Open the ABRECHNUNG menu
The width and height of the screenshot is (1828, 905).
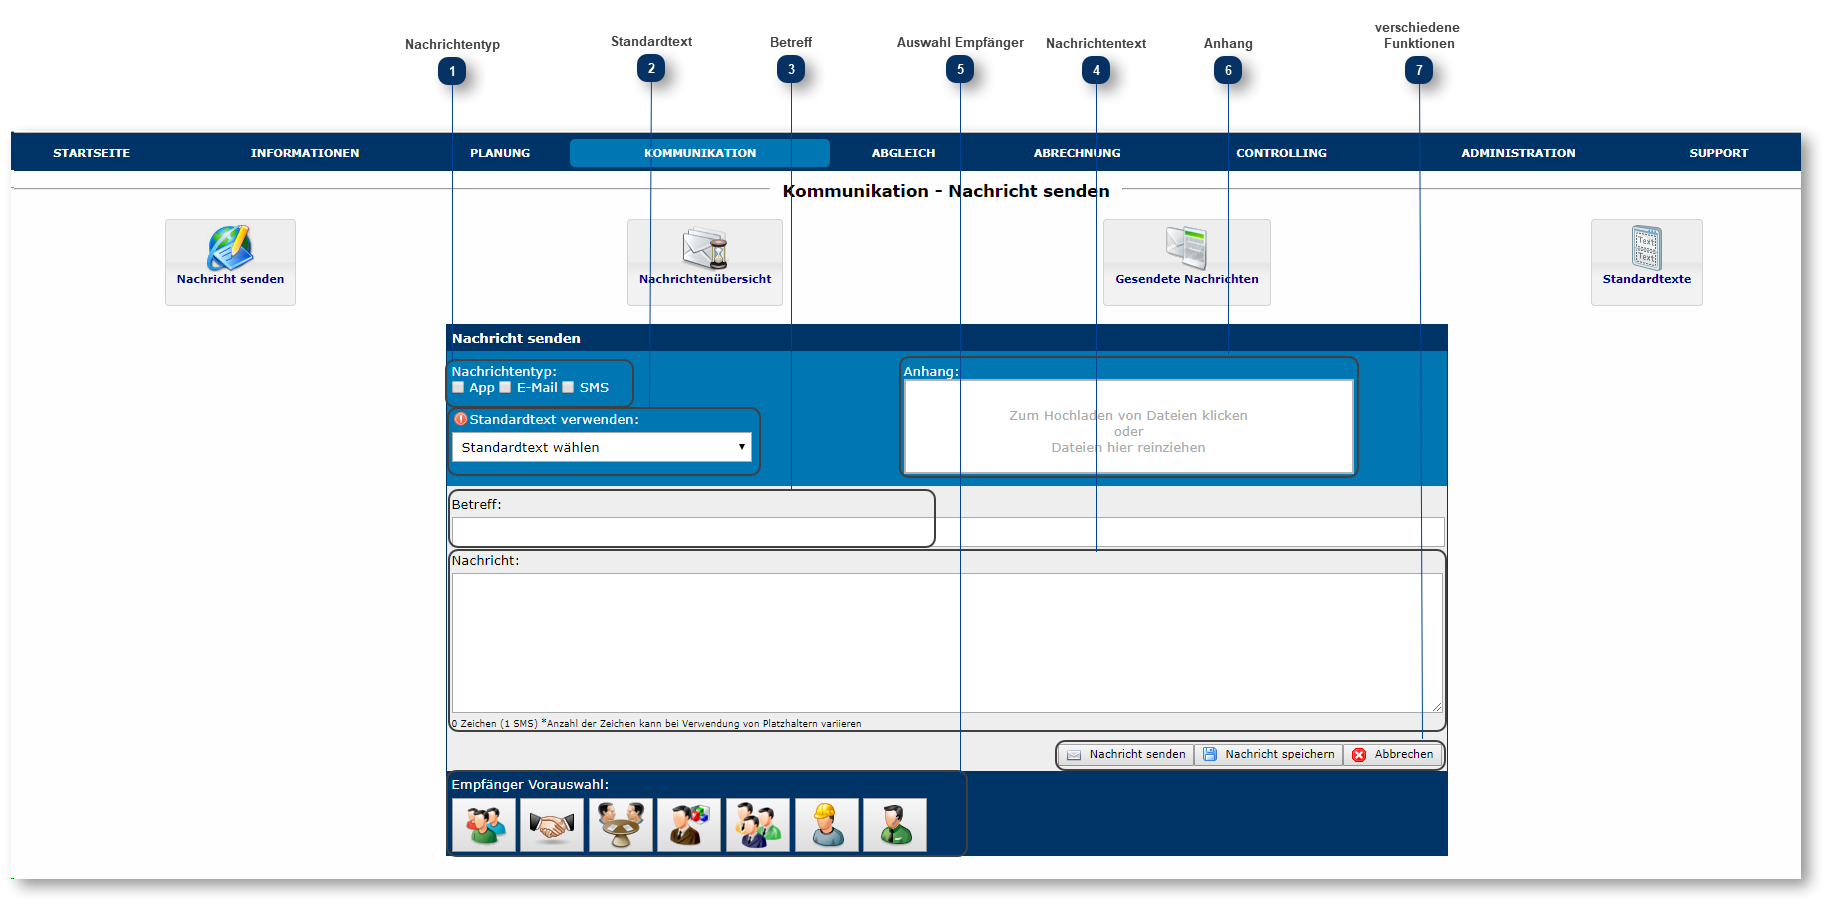click(1077, 153)
